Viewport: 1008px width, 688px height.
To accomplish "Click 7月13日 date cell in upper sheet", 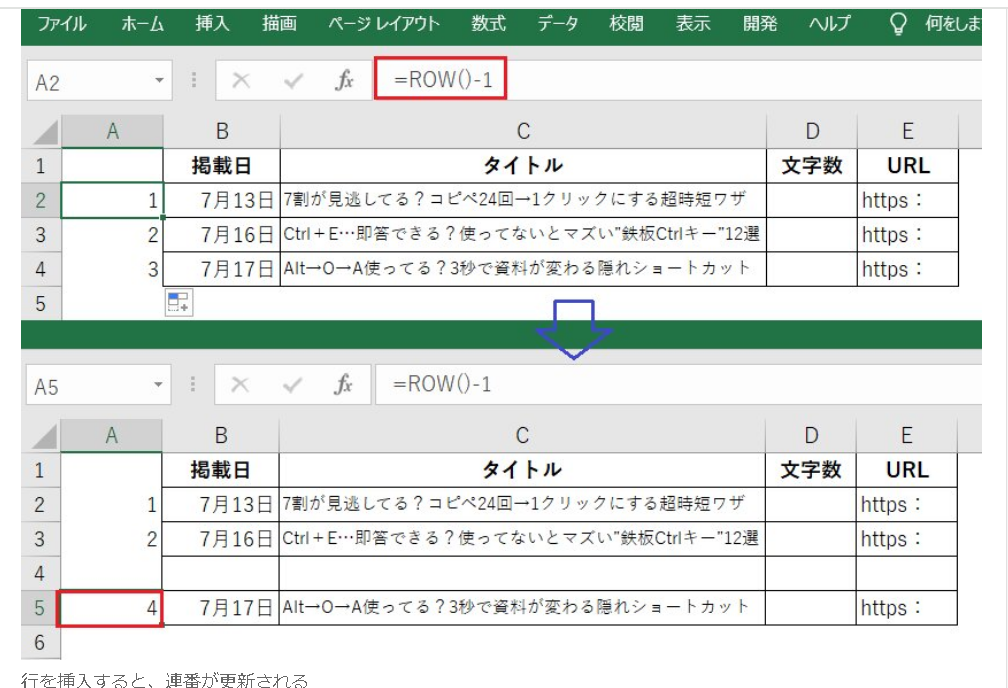I will (x=222, y=201).
